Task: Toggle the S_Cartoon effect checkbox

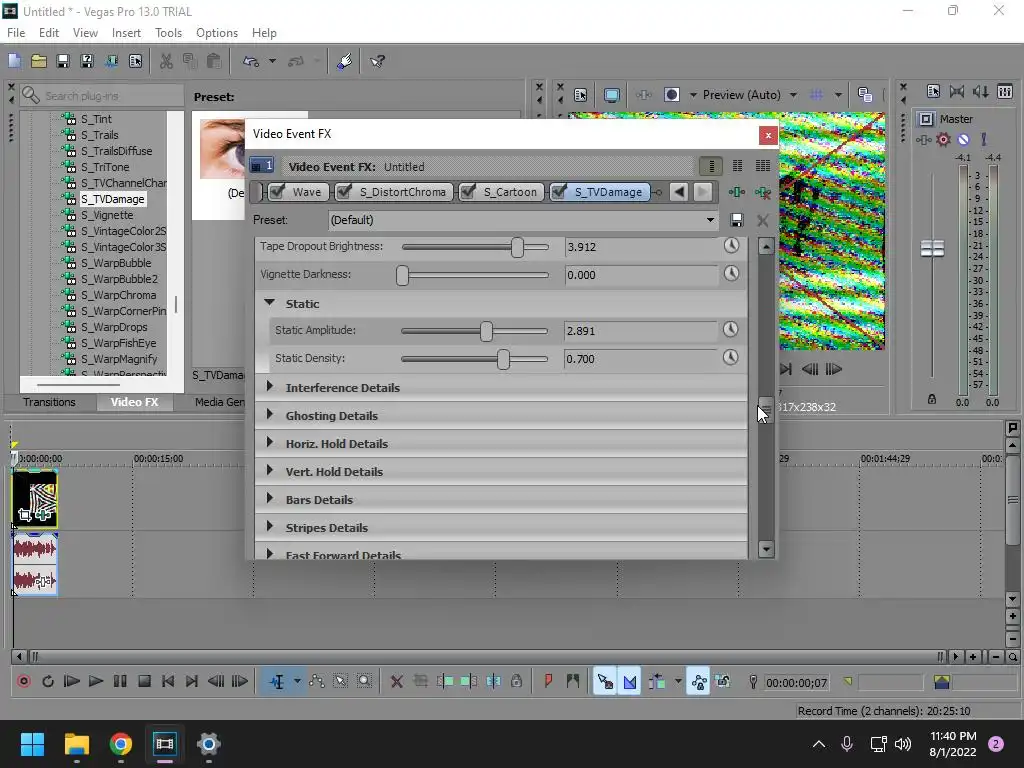Action: pyautogui.click(x=468, y=192)
